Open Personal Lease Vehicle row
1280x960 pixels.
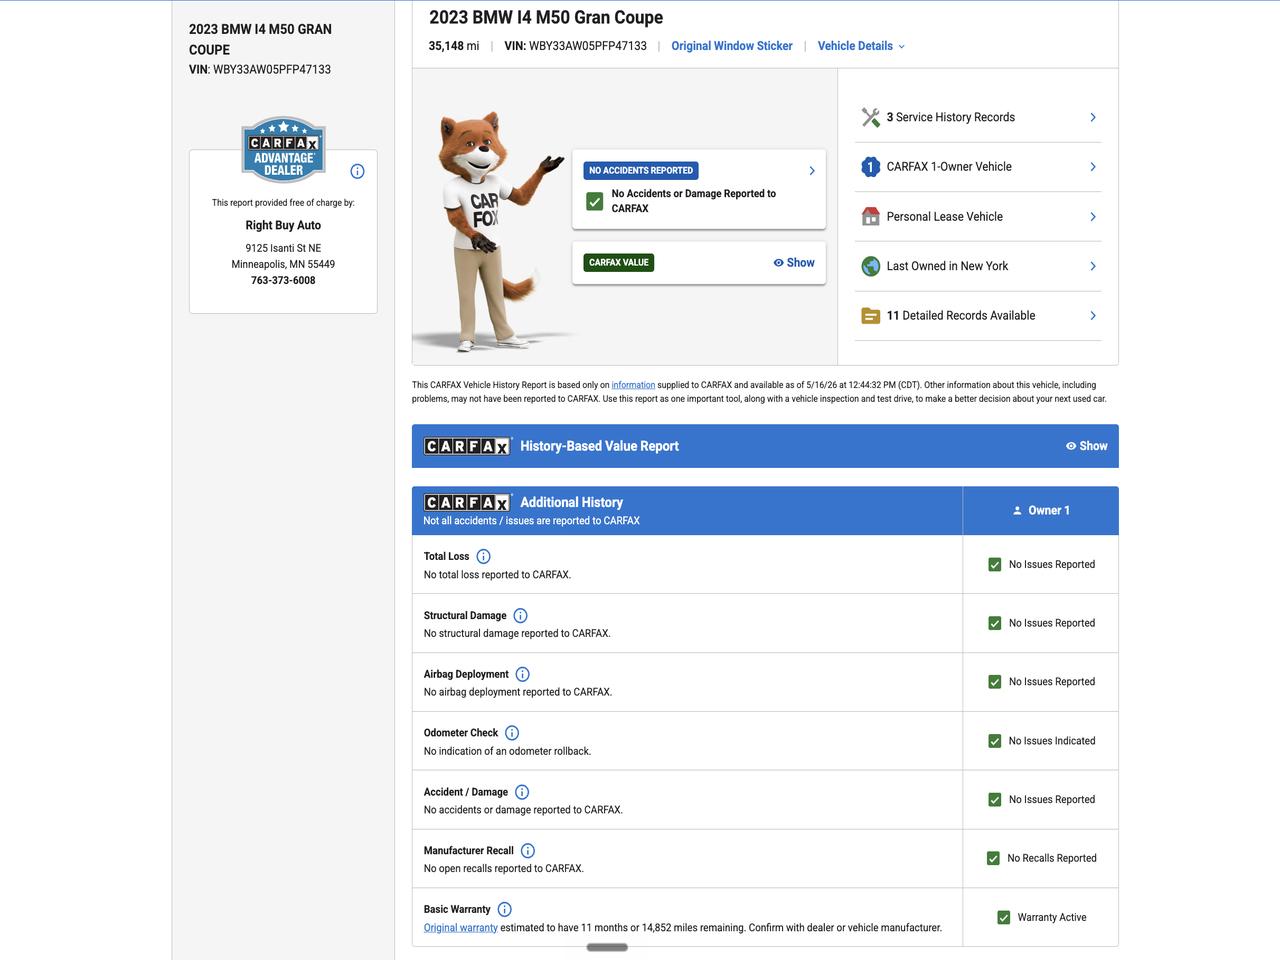pos(978,216)
